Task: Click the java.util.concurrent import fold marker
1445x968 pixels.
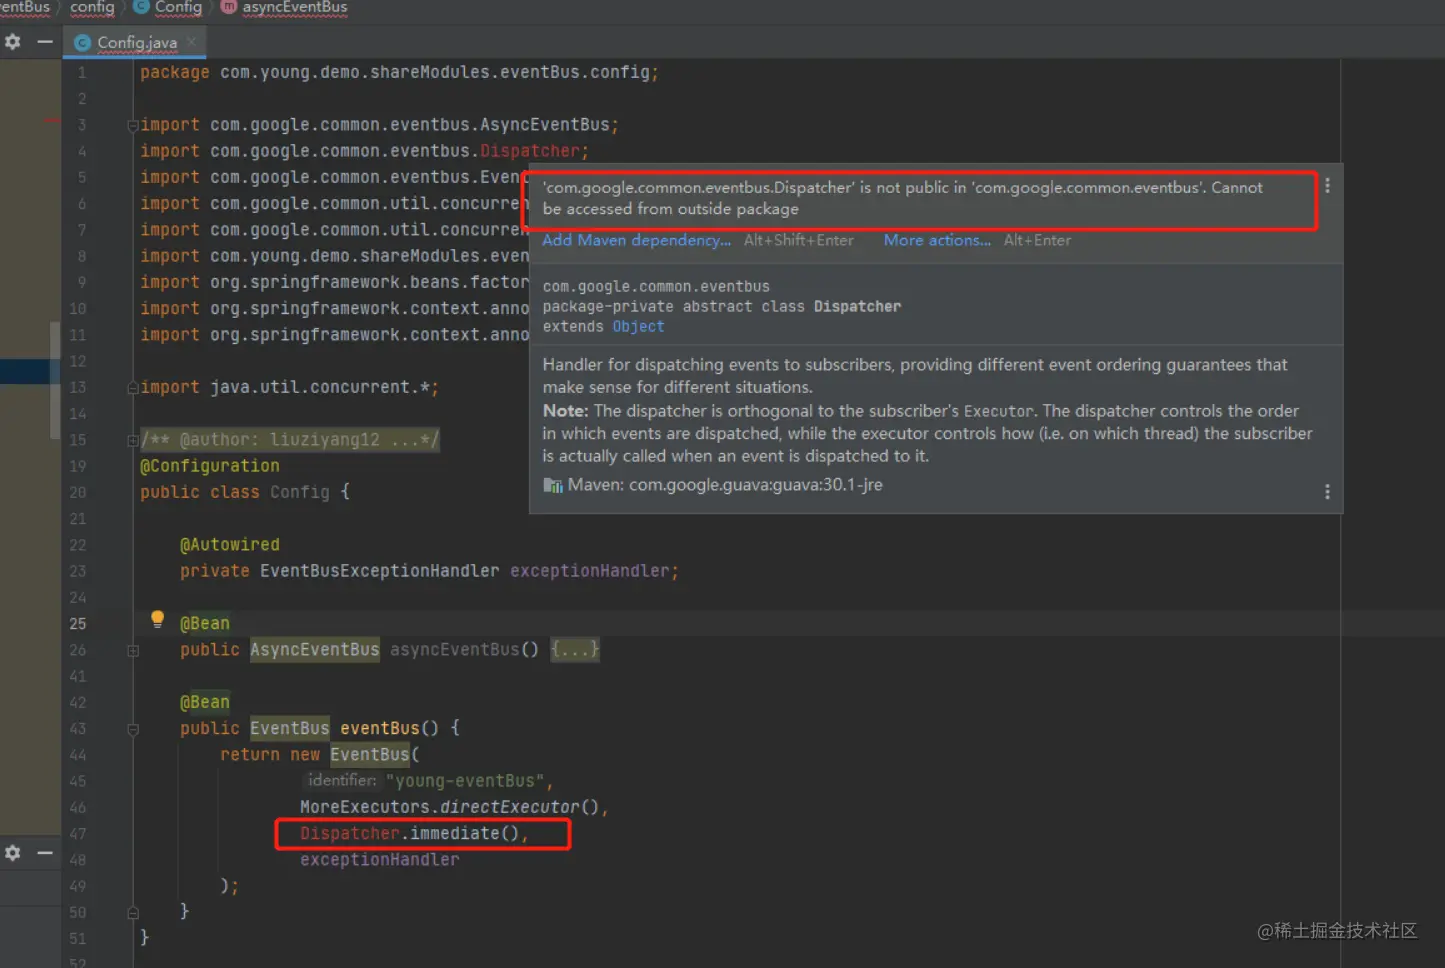Action: pos(132,387)
